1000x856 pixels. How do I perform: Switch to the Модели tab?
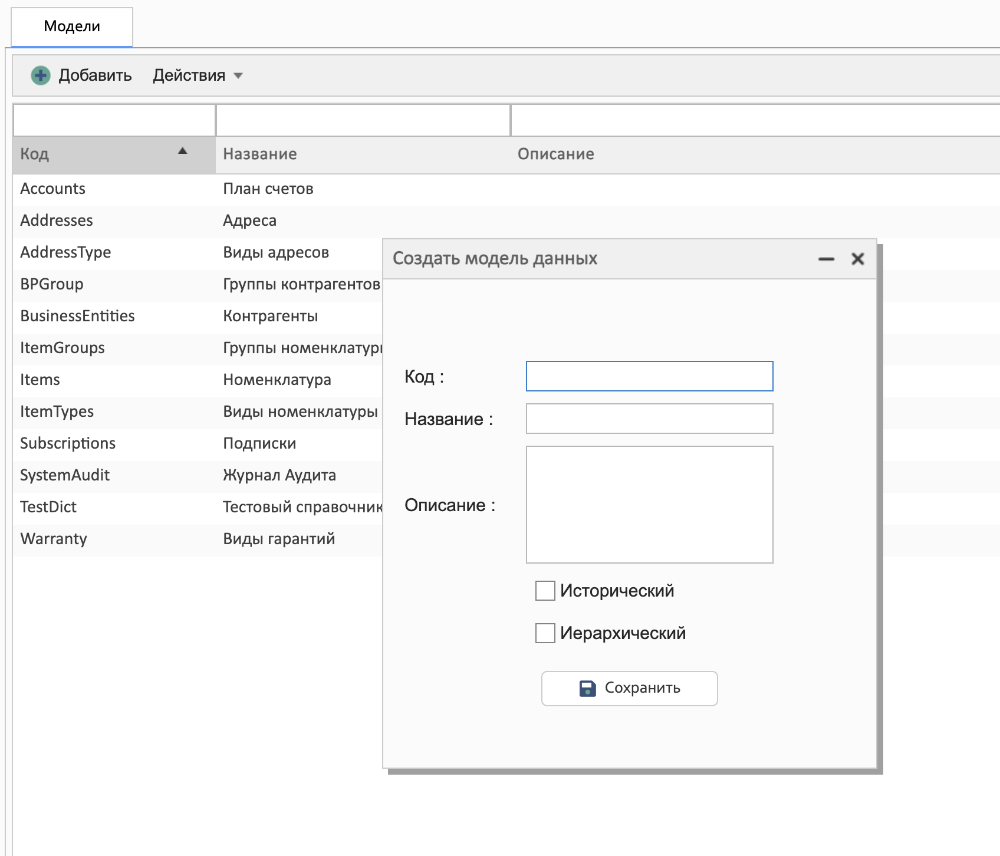pos(72,26)
